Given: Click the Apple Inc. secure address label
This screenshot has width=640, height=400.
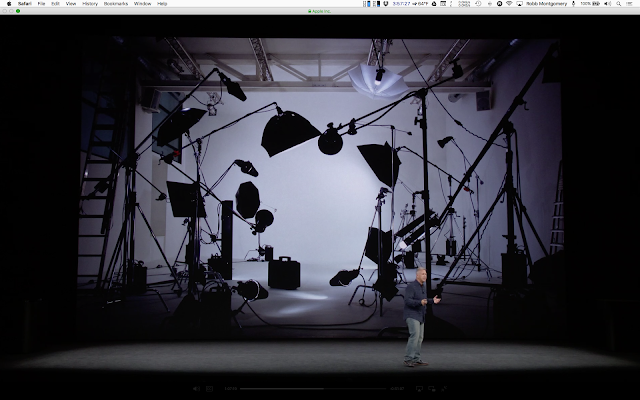Looking at the screenshot, I should click(x=320, y=11).
